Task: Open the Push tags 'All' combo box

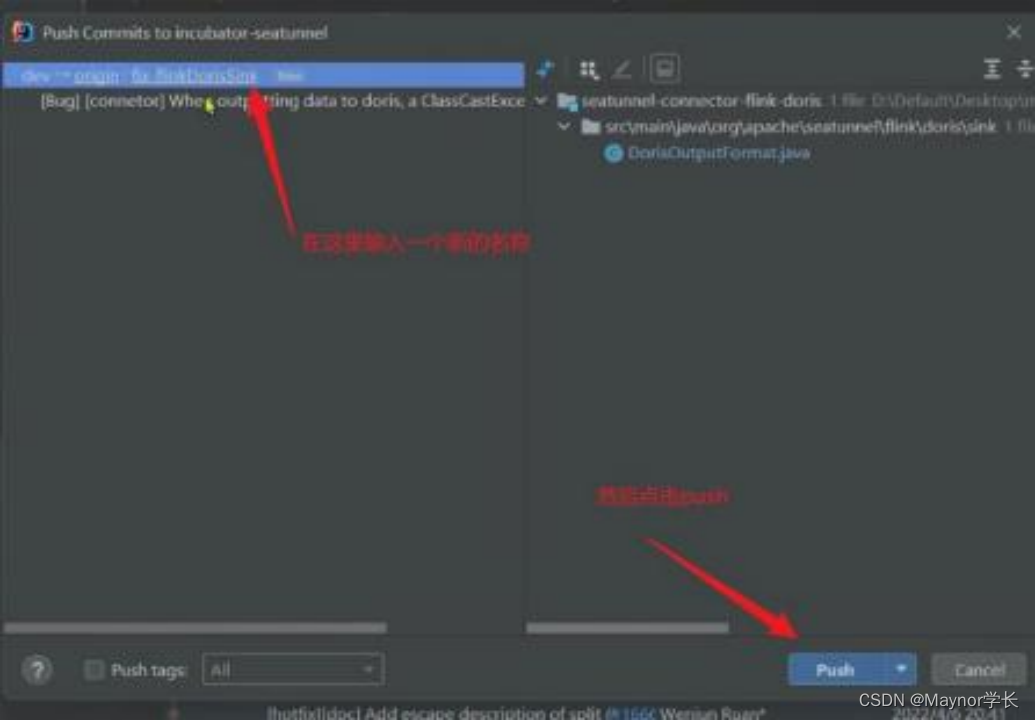Action: 292,670
